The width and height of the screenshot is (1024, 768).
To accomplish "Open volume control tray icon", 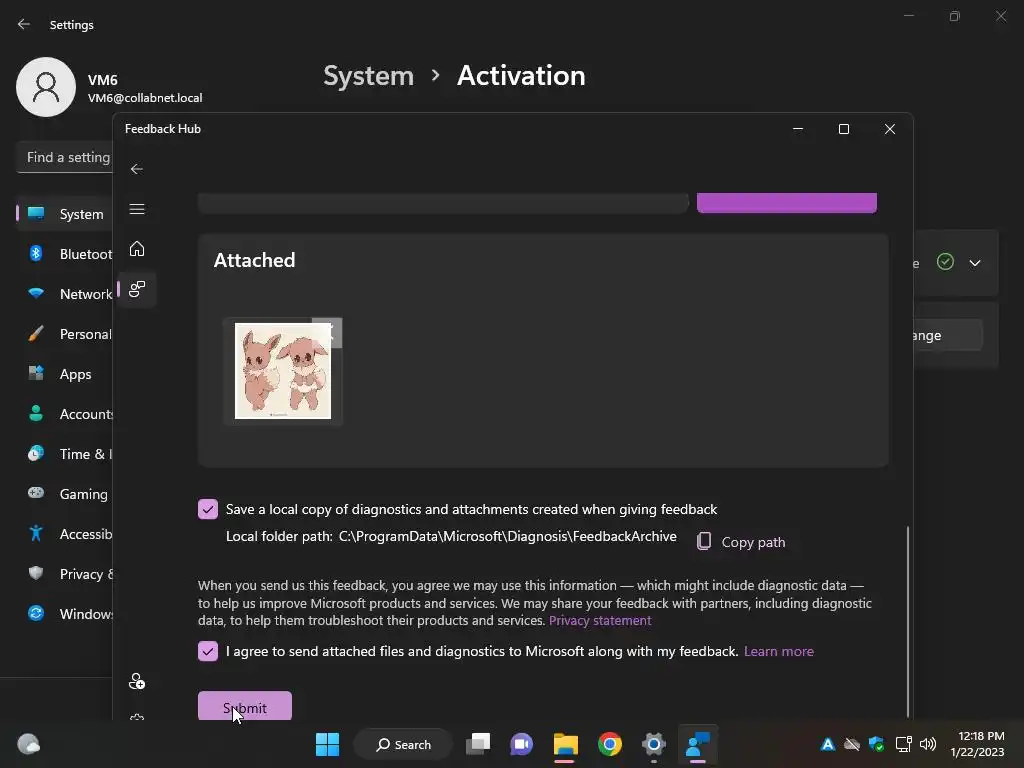I will click(x=927, y=744).
